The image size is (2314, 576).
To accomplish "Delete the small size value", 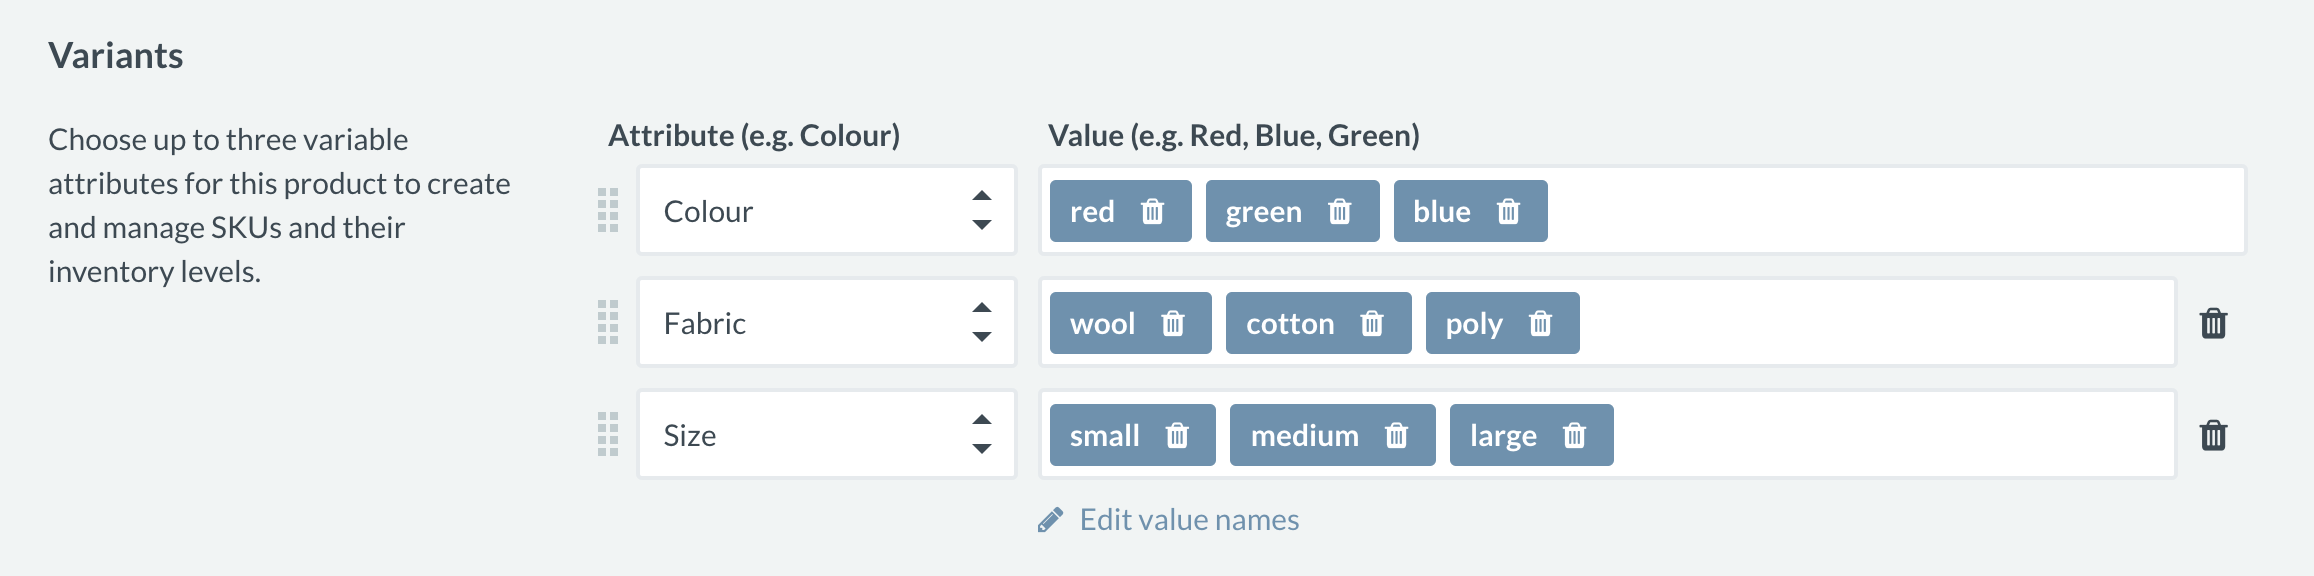I will (1177, 436).
